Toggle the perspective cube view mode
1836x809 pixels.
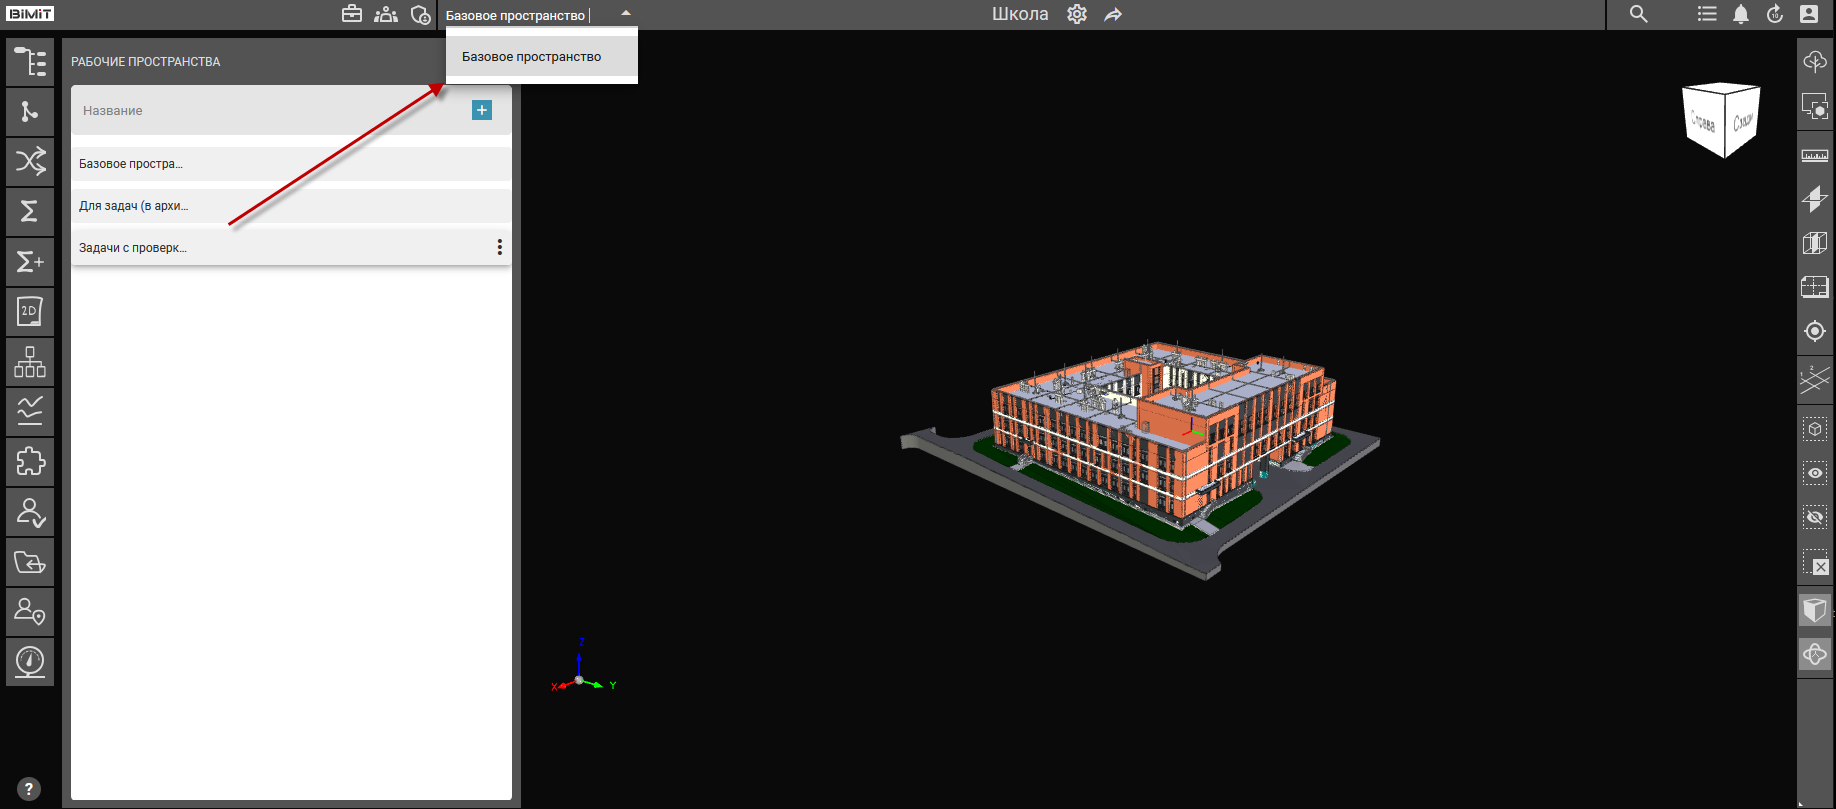coord(1814,610)
